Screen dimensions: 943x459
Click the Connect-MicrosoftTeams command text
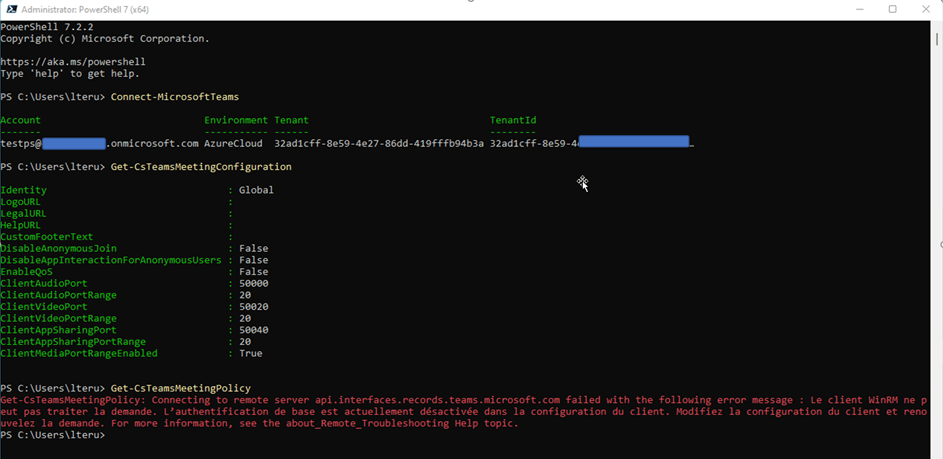173,97
